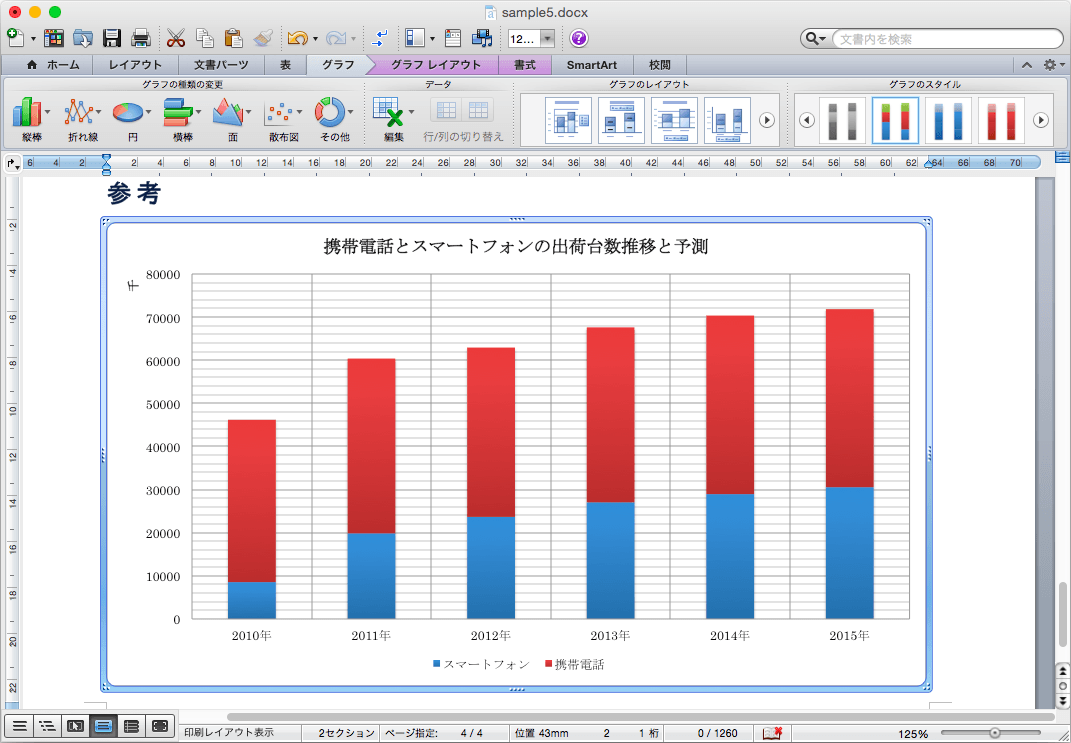
Task: Select the all-blue chart style
Action: click(948, 120)
